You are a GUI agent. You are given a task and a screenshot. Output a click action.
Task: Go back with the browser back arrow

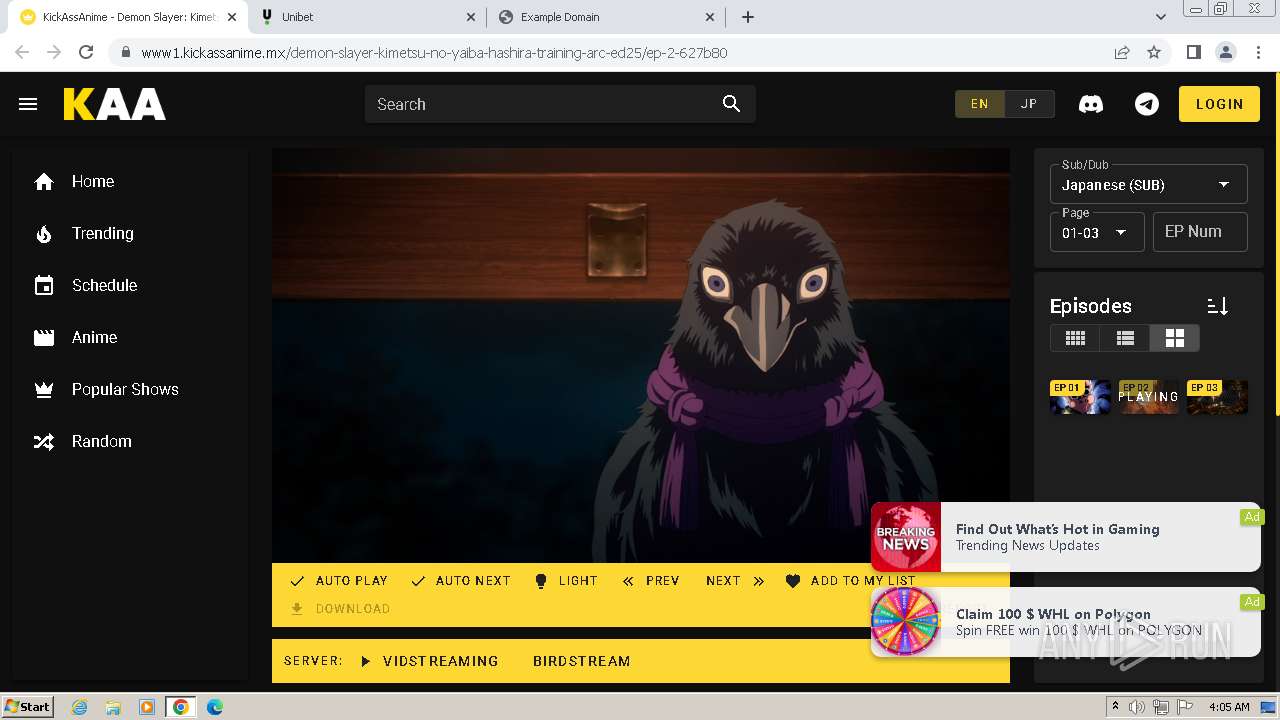click(22, 52)
